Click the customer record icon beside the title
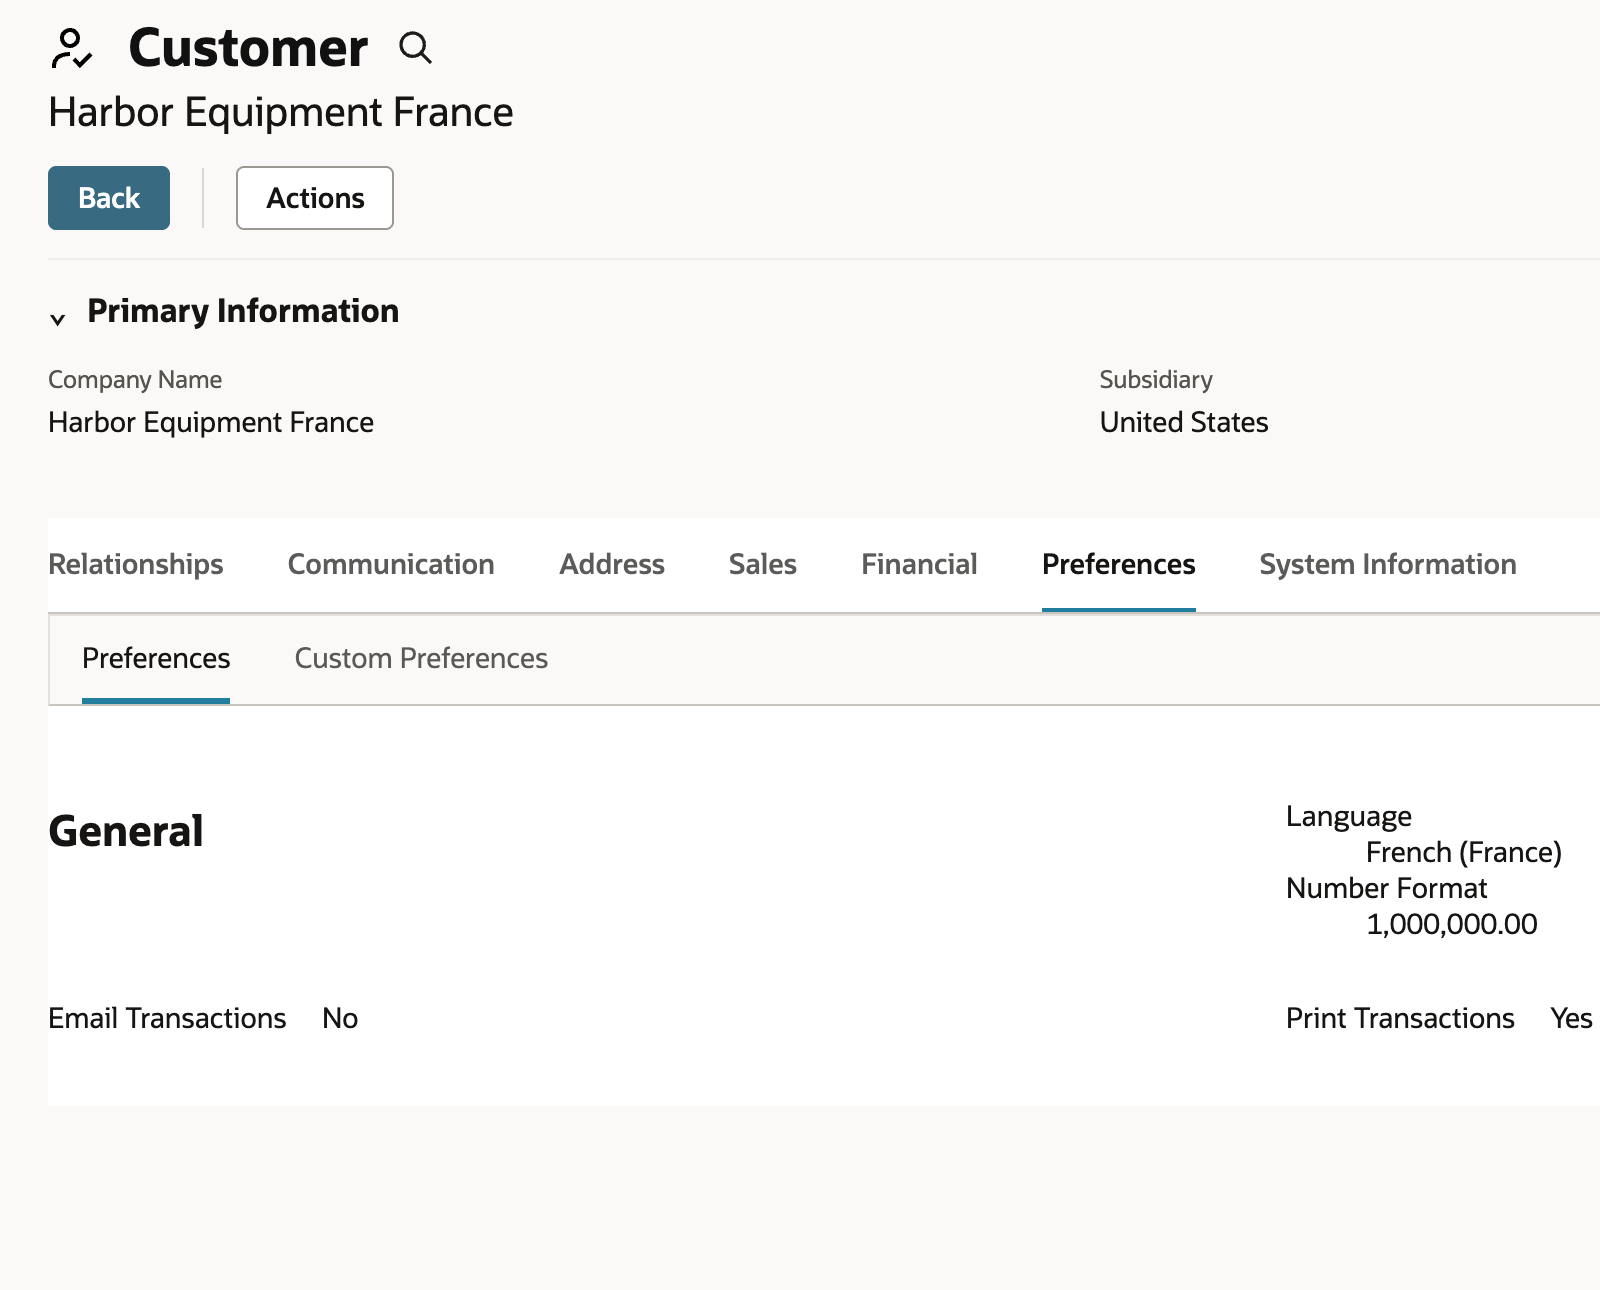 click(x=72, y=48)
